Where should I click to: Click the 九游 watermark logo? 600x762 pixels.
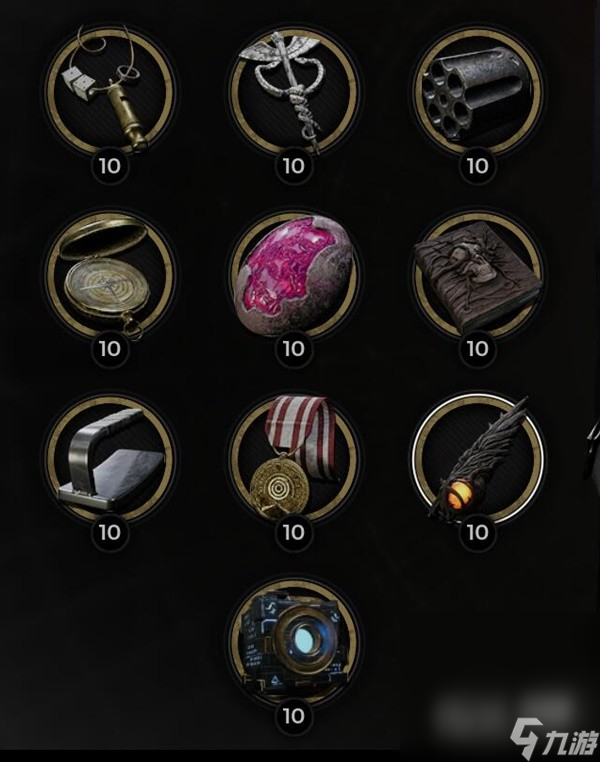click(x=553, y=739)
